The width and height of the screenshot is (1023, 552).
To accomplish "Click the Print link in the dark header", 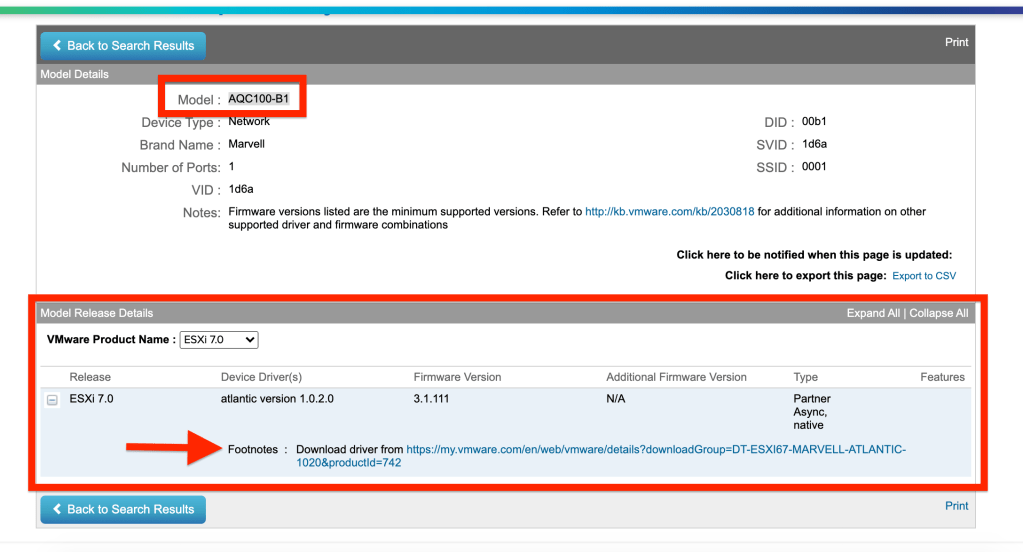I will [956, 42].
